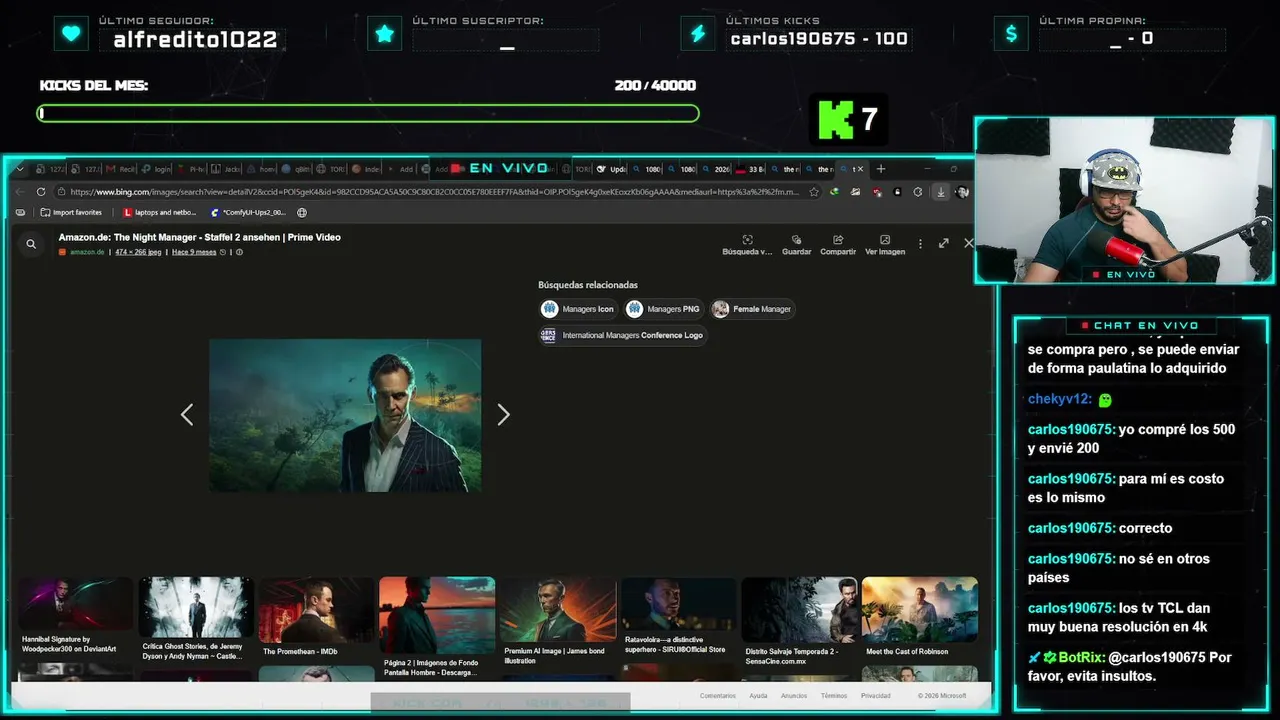Open the Hannibal Signature thumbnail
1280x720 pixels.
[x=75, y=604]
